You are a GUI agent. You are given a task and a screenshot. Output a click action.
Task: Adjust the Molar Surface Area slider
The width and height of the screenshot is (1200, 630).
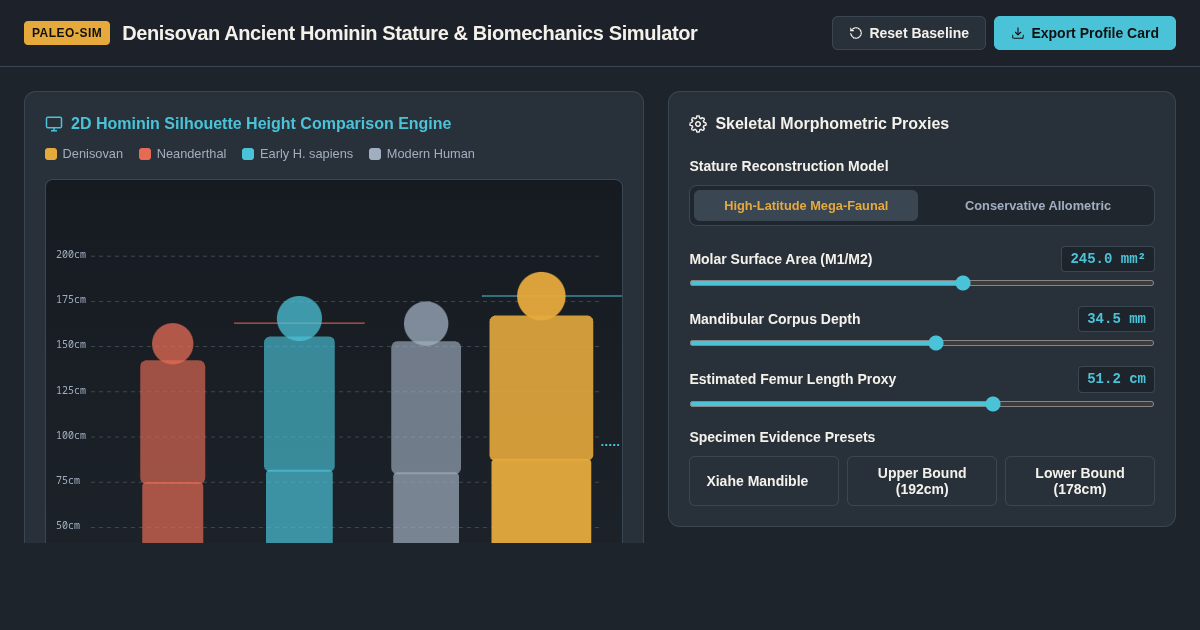pyautogui.click(x=922, y=283)
